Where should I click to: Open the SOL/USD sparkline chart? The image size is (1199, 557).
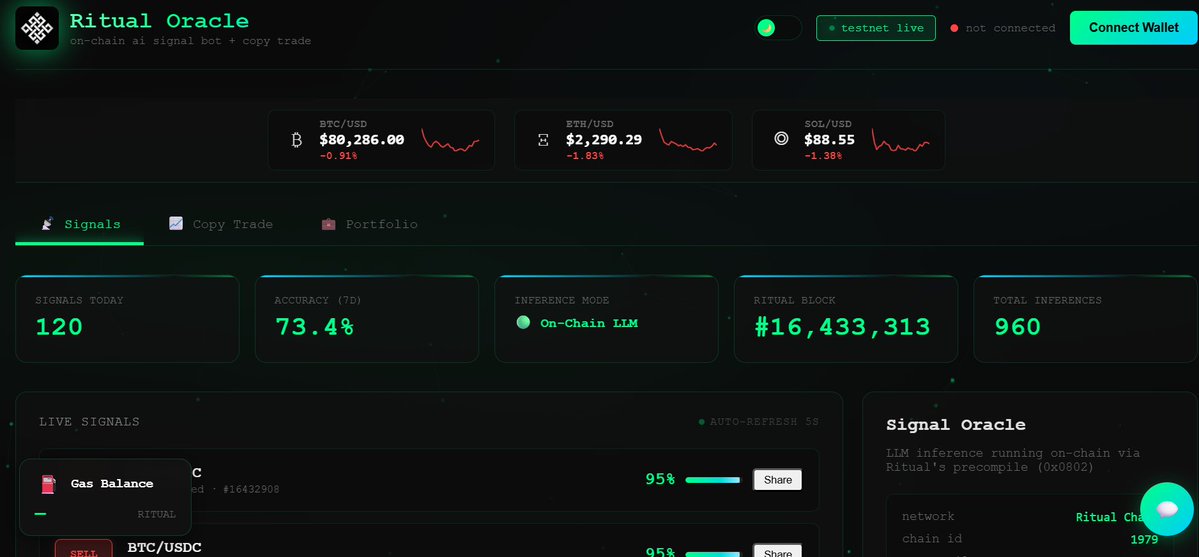pyautogui.click(x=901, y=140)
